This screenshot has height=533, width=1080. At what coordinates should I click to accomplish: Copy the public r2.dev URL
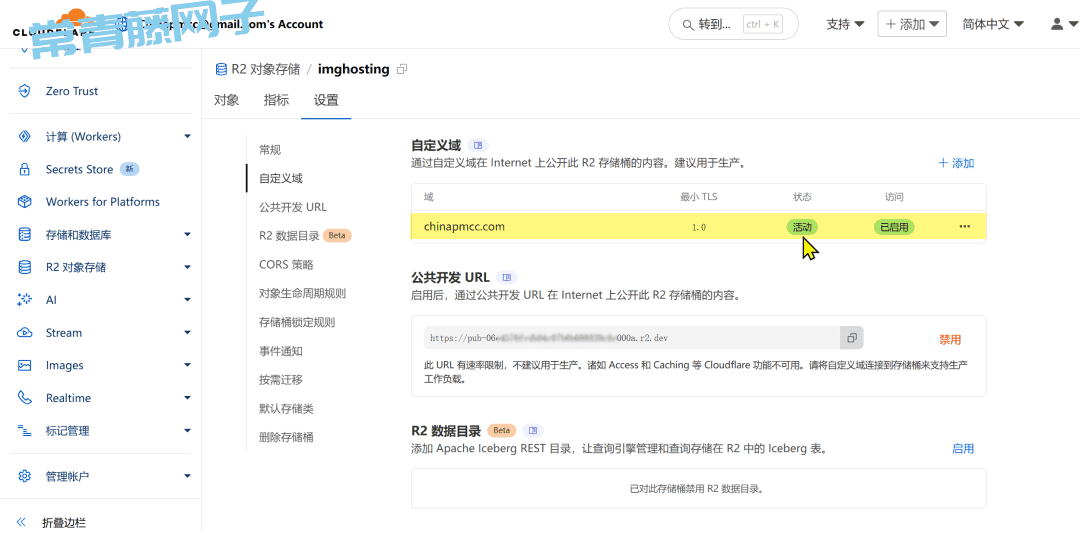point(851,338)
